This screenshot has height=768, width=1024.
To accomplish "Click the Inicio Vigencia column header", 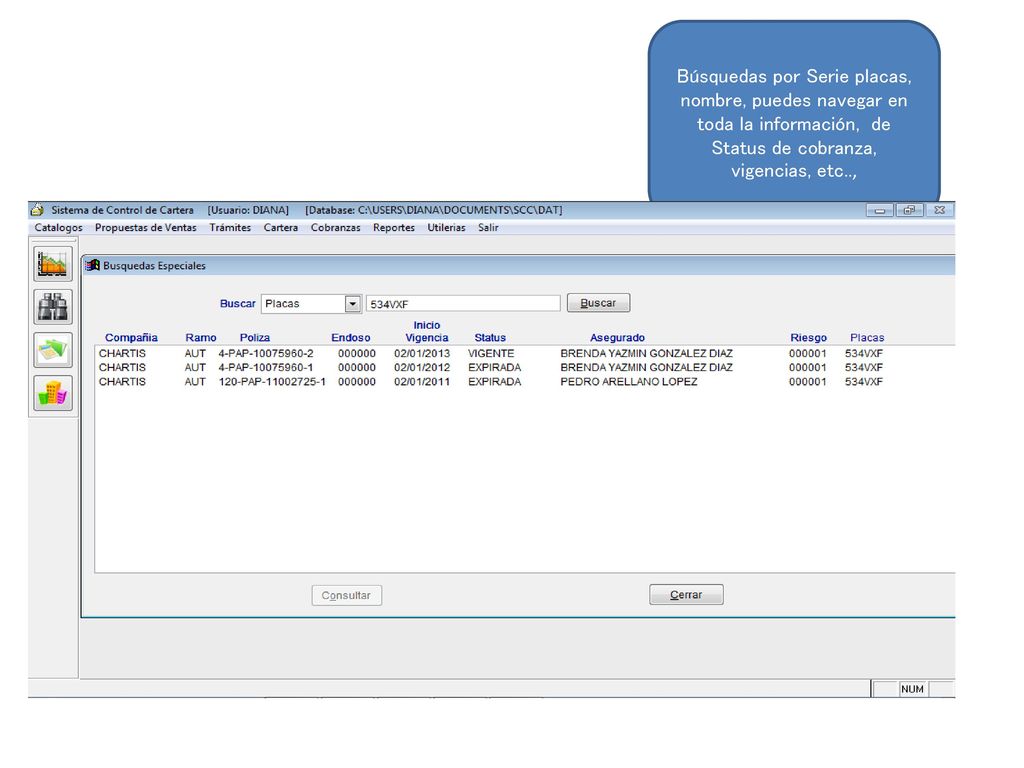I will click(427, 331).
